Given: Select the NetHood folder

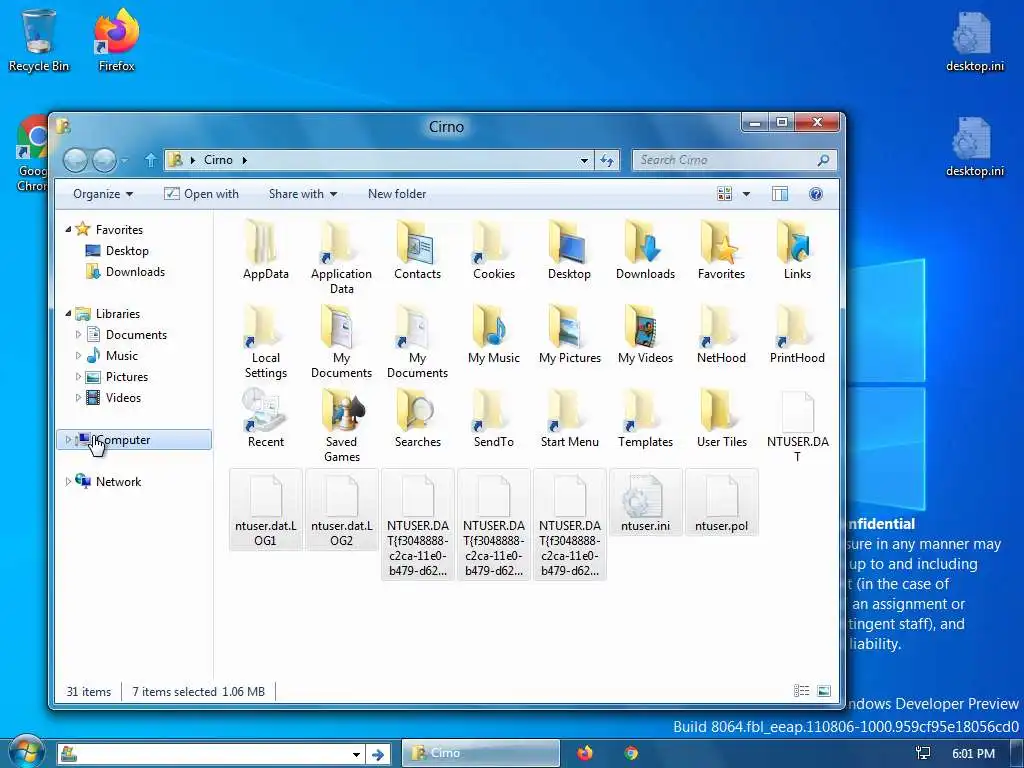Looking at the screenshot, I should (x=721, y=335).
